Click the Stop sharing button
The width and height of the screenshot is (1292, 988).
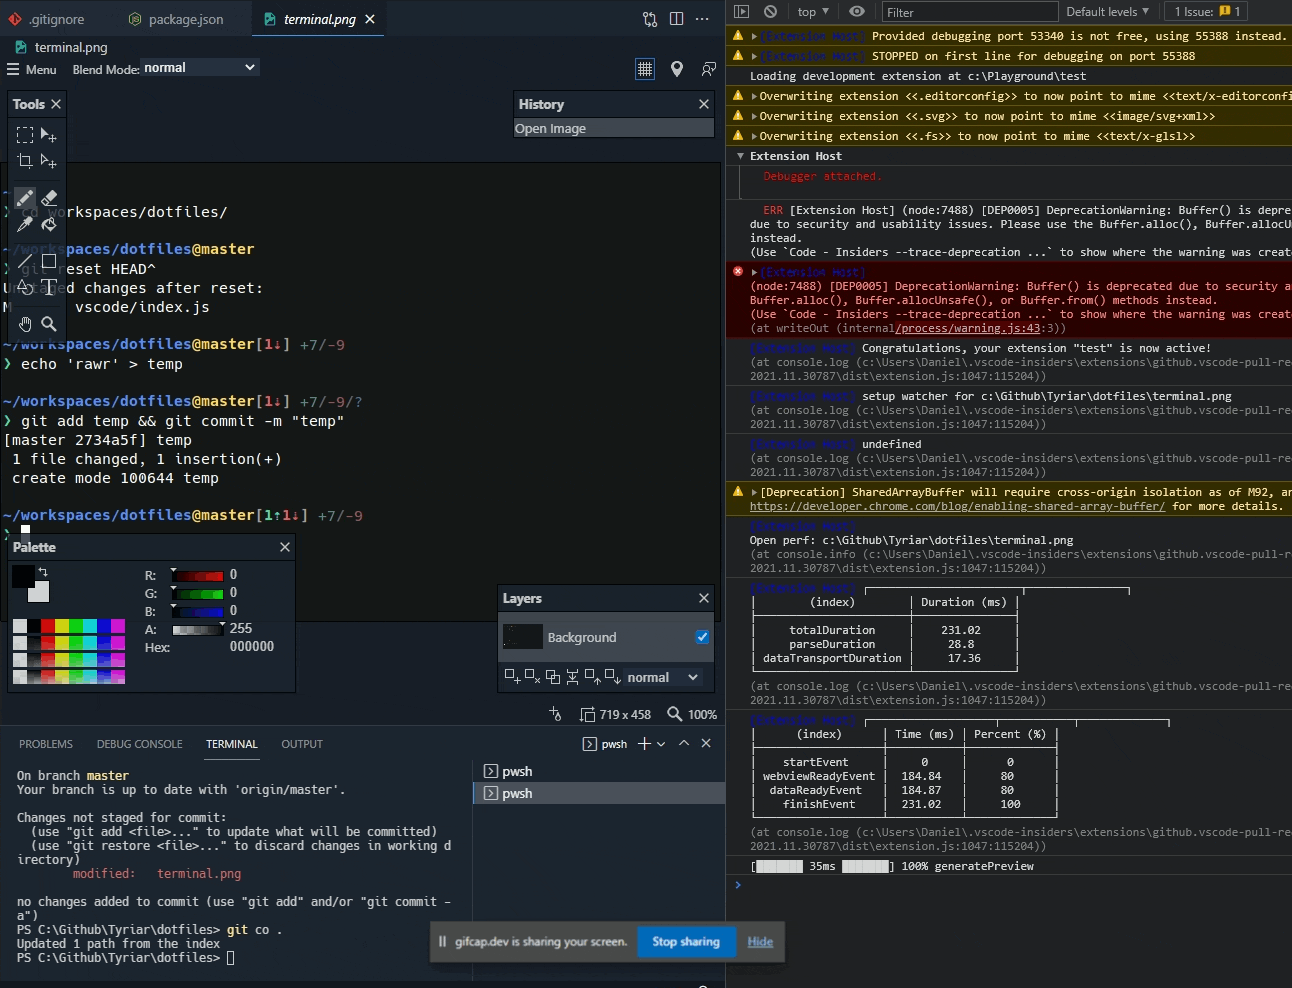coord(686,942)
